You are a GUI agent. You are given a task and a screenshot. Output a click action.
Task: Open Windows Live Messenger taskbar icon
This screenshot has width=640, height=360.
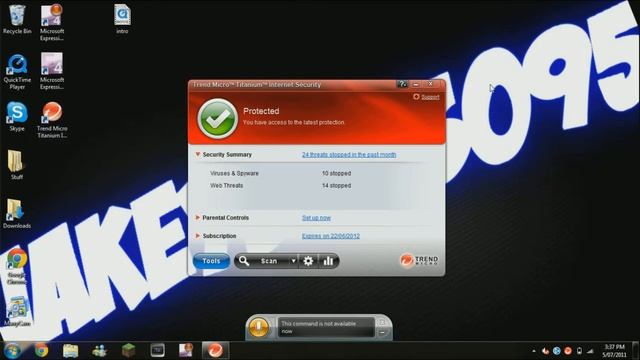pyautogui.click(x=99, y=351)
